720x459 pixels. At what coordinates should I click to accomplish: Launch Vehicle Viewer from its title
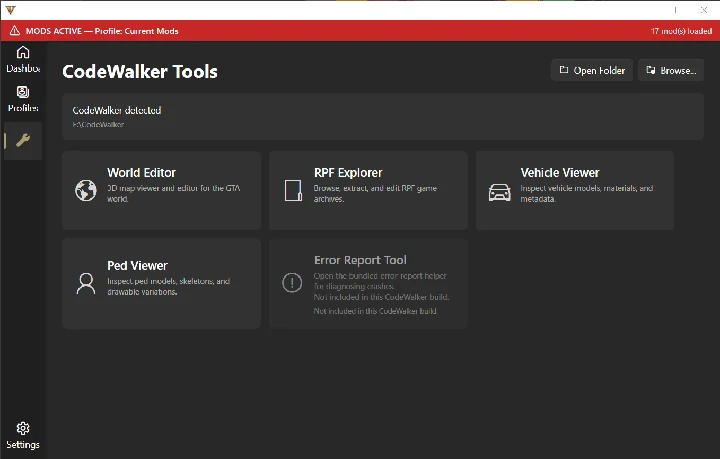(560, 173)
